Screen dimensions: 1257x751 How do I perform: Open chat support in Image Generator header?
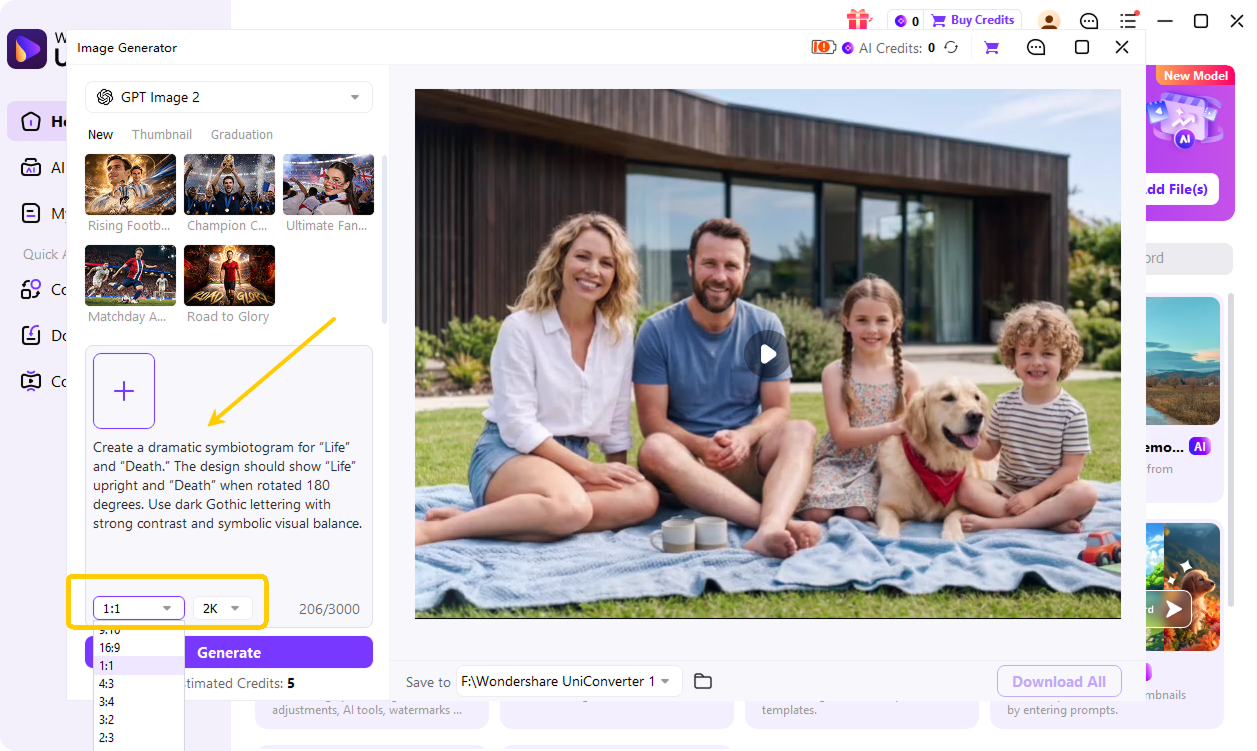[1037, 47]
